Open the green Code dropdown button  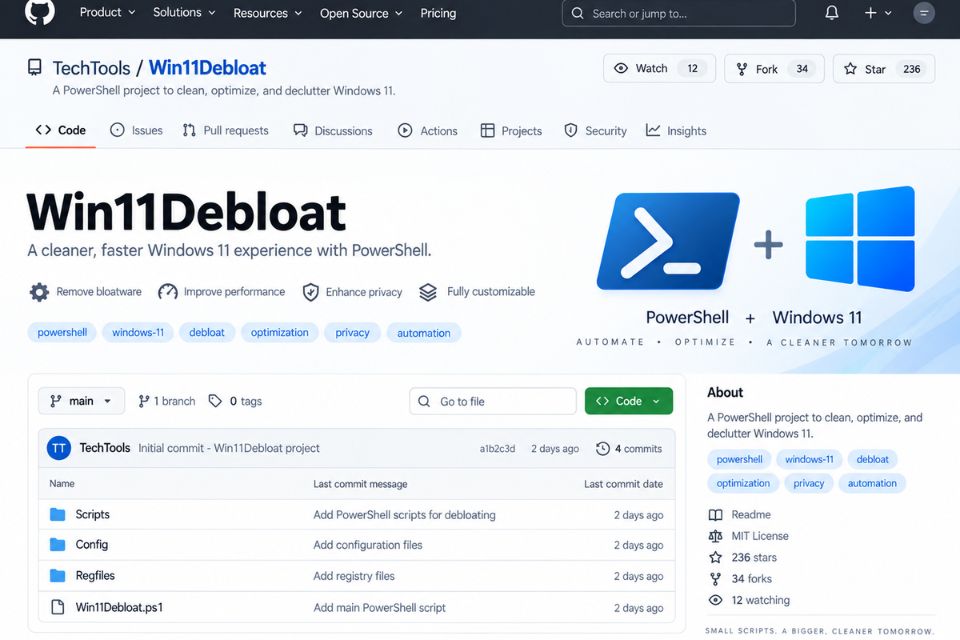pyautogui.click(x=629, y=401)
